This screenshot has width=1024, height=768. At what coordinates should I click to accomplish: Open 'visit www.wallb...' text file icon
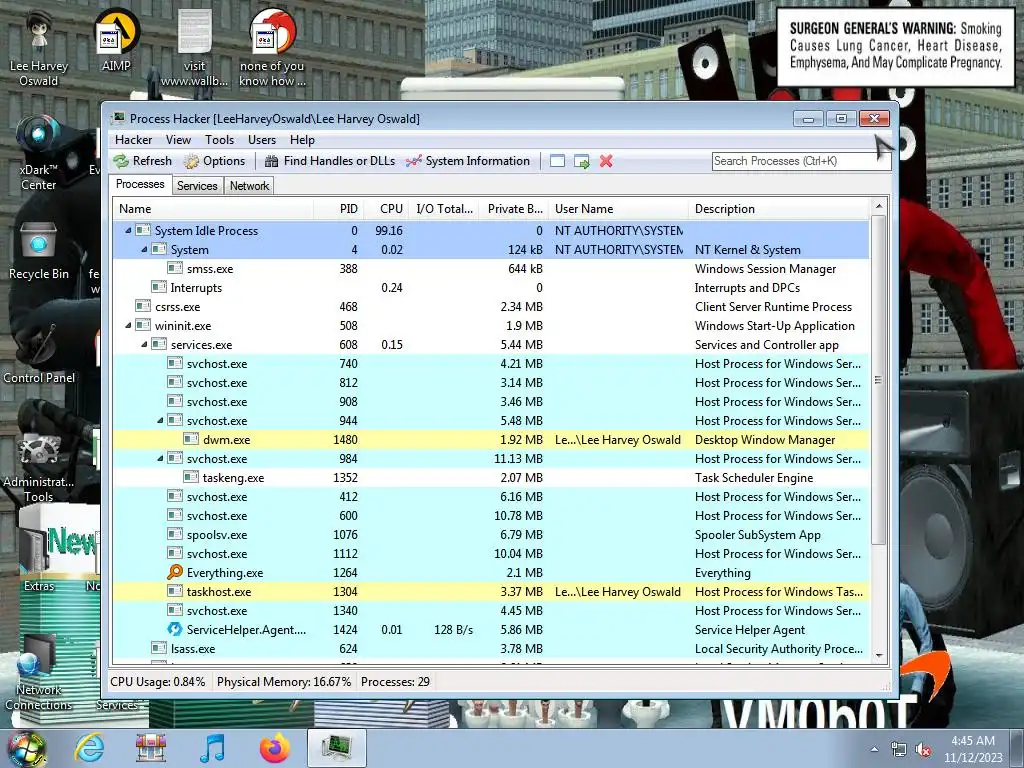tap(194, 47)
